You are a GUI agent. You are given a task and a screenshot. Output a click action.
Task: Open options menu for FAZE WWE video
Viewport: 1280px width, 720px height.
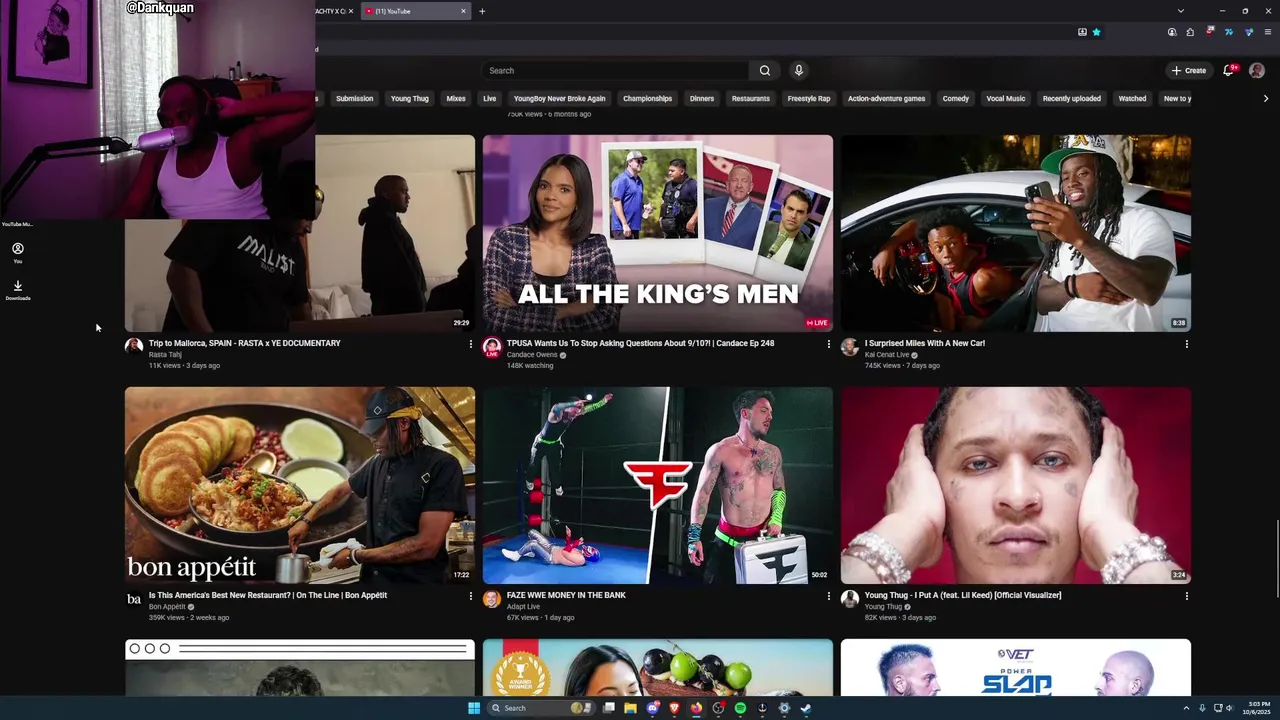(x=828, y=596)
